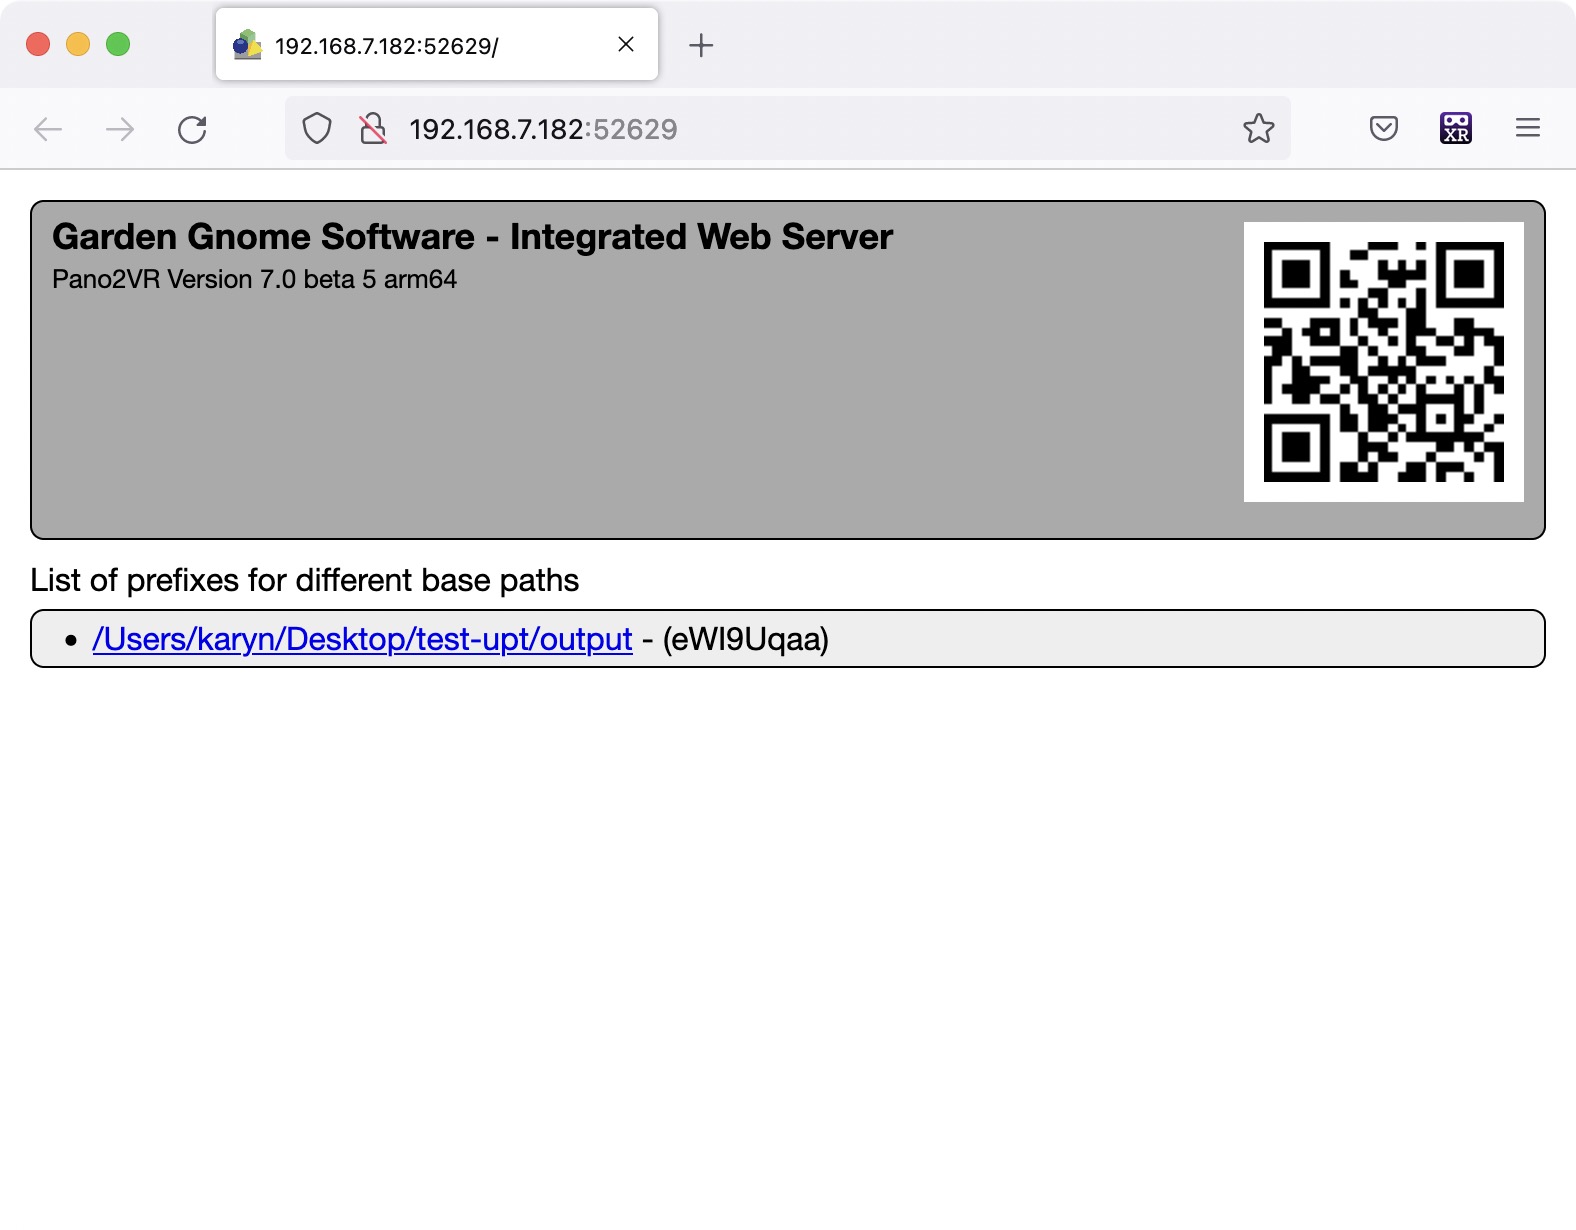Screen dimensions: 1576x1230
Task: Save the page to Pocket
Action: pyautogui.click(x=1384, y=129)
